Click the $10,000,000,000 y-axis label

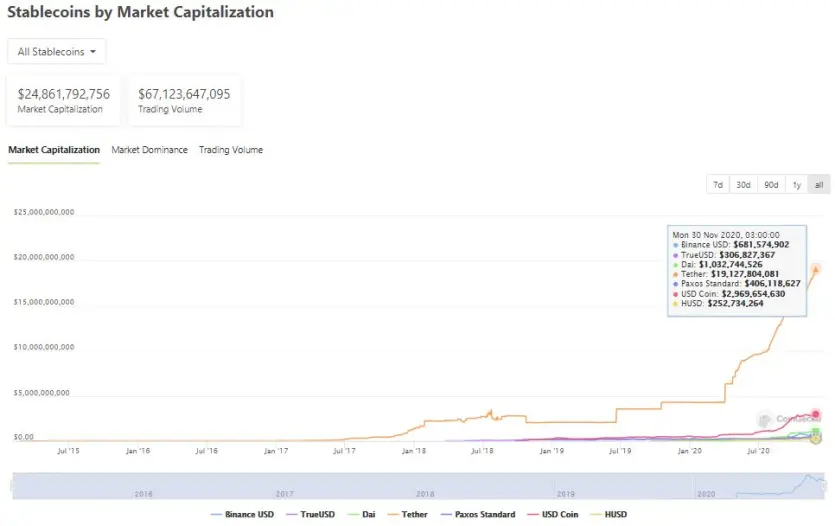point(44,347)
